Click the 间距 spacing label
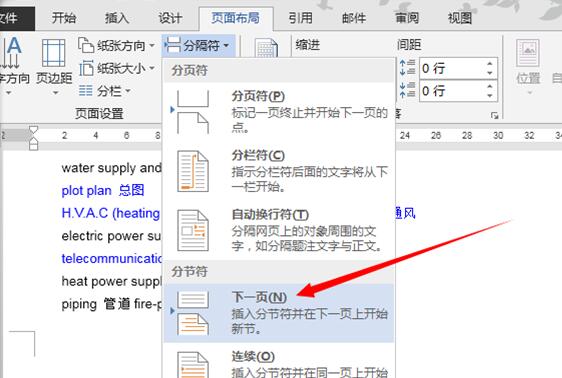Viewport: 562px width, 378px height. click(409, 45)
